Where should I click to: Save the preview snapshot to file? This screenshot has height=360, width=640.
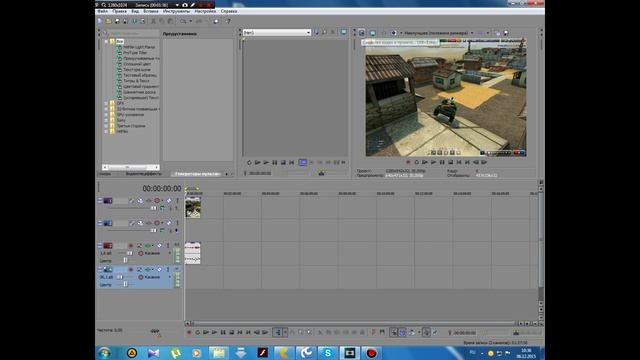pos(506,33)
